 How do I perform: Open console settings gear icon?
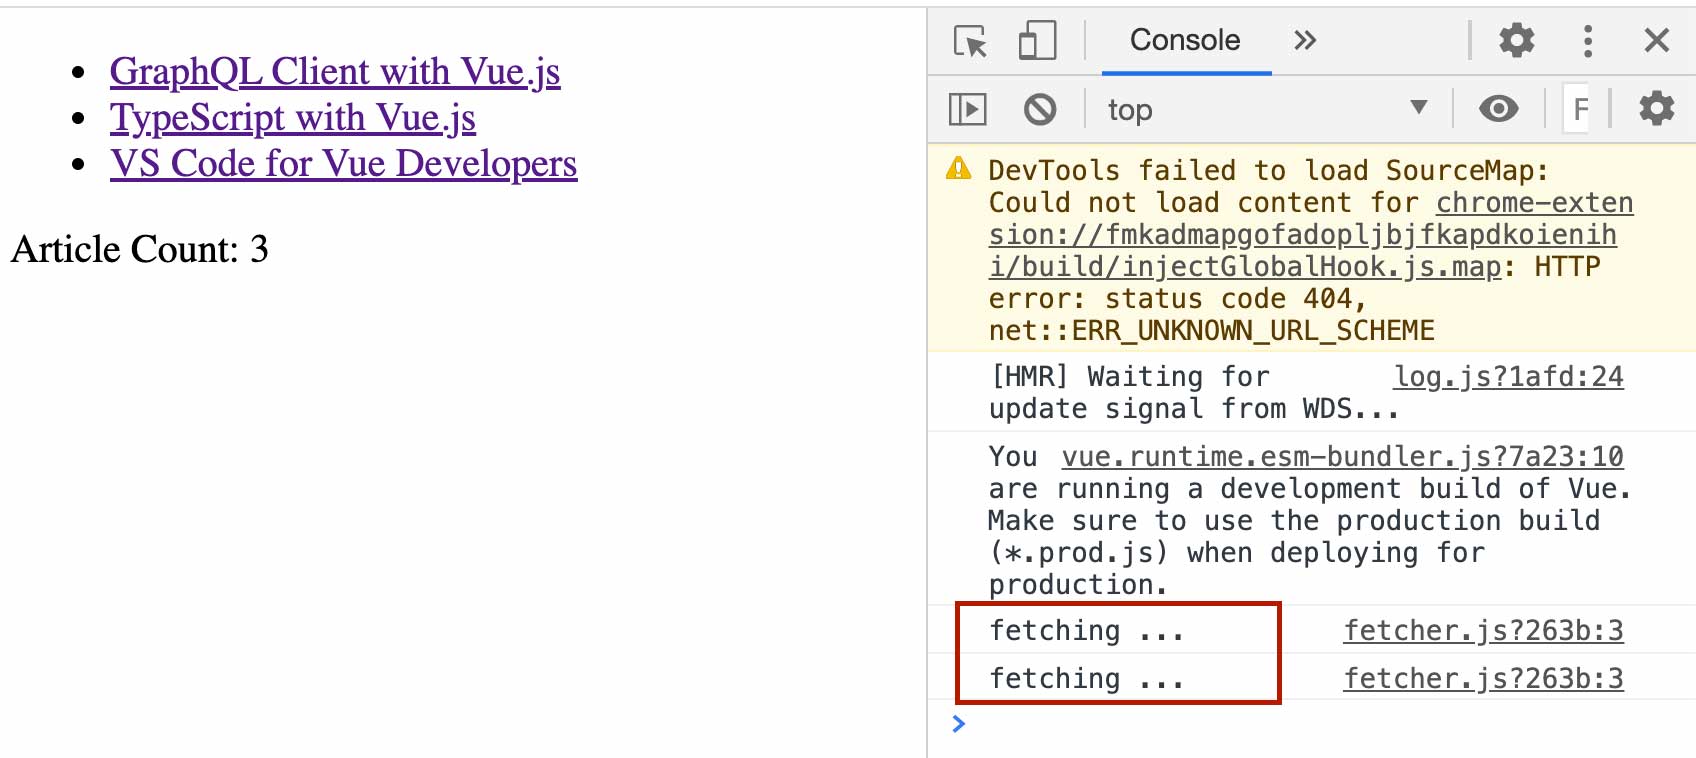click(1656, 109)
